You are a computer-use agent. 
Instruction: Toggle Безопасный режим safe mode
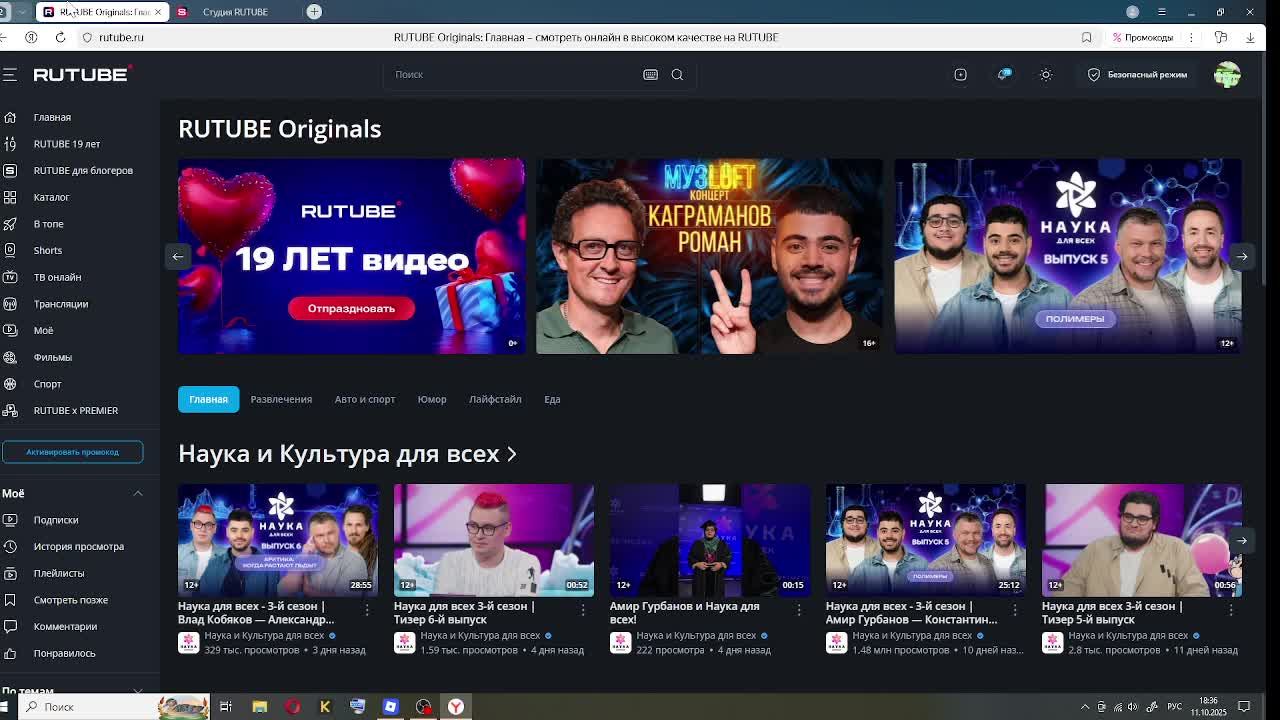pyautogui.click(x=1137, y=75)
